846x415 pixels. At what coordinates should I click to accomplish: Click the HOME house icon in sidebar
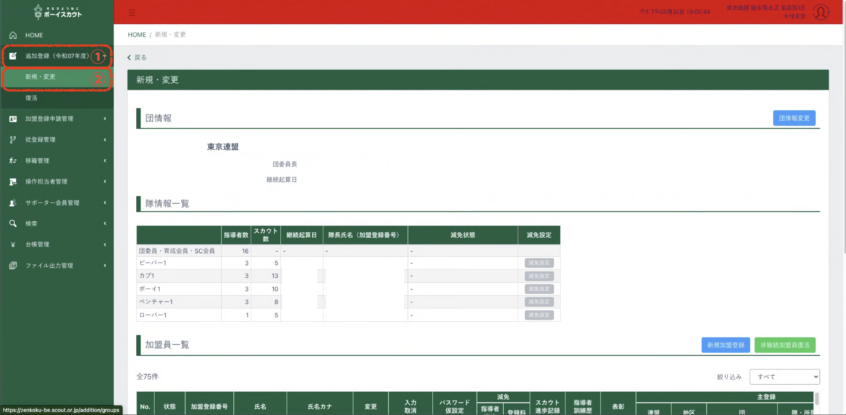[12, 35]
